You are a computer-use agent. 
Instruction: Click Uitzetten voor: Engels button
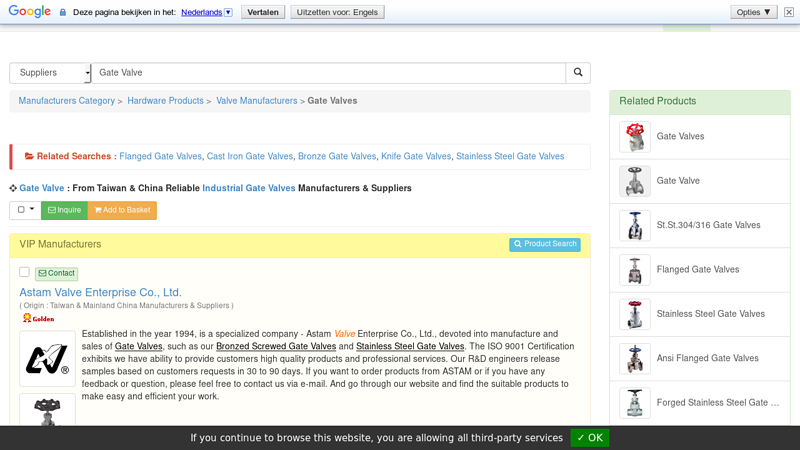[337, 12]
